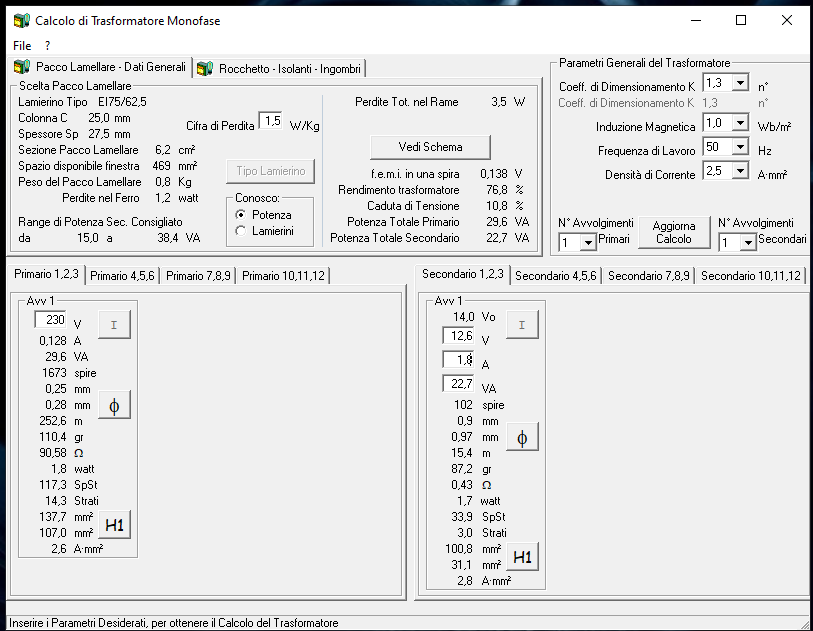Click the Vedi Schema button
This screenshot has width=813, height=631.
(x=430, y=147)
